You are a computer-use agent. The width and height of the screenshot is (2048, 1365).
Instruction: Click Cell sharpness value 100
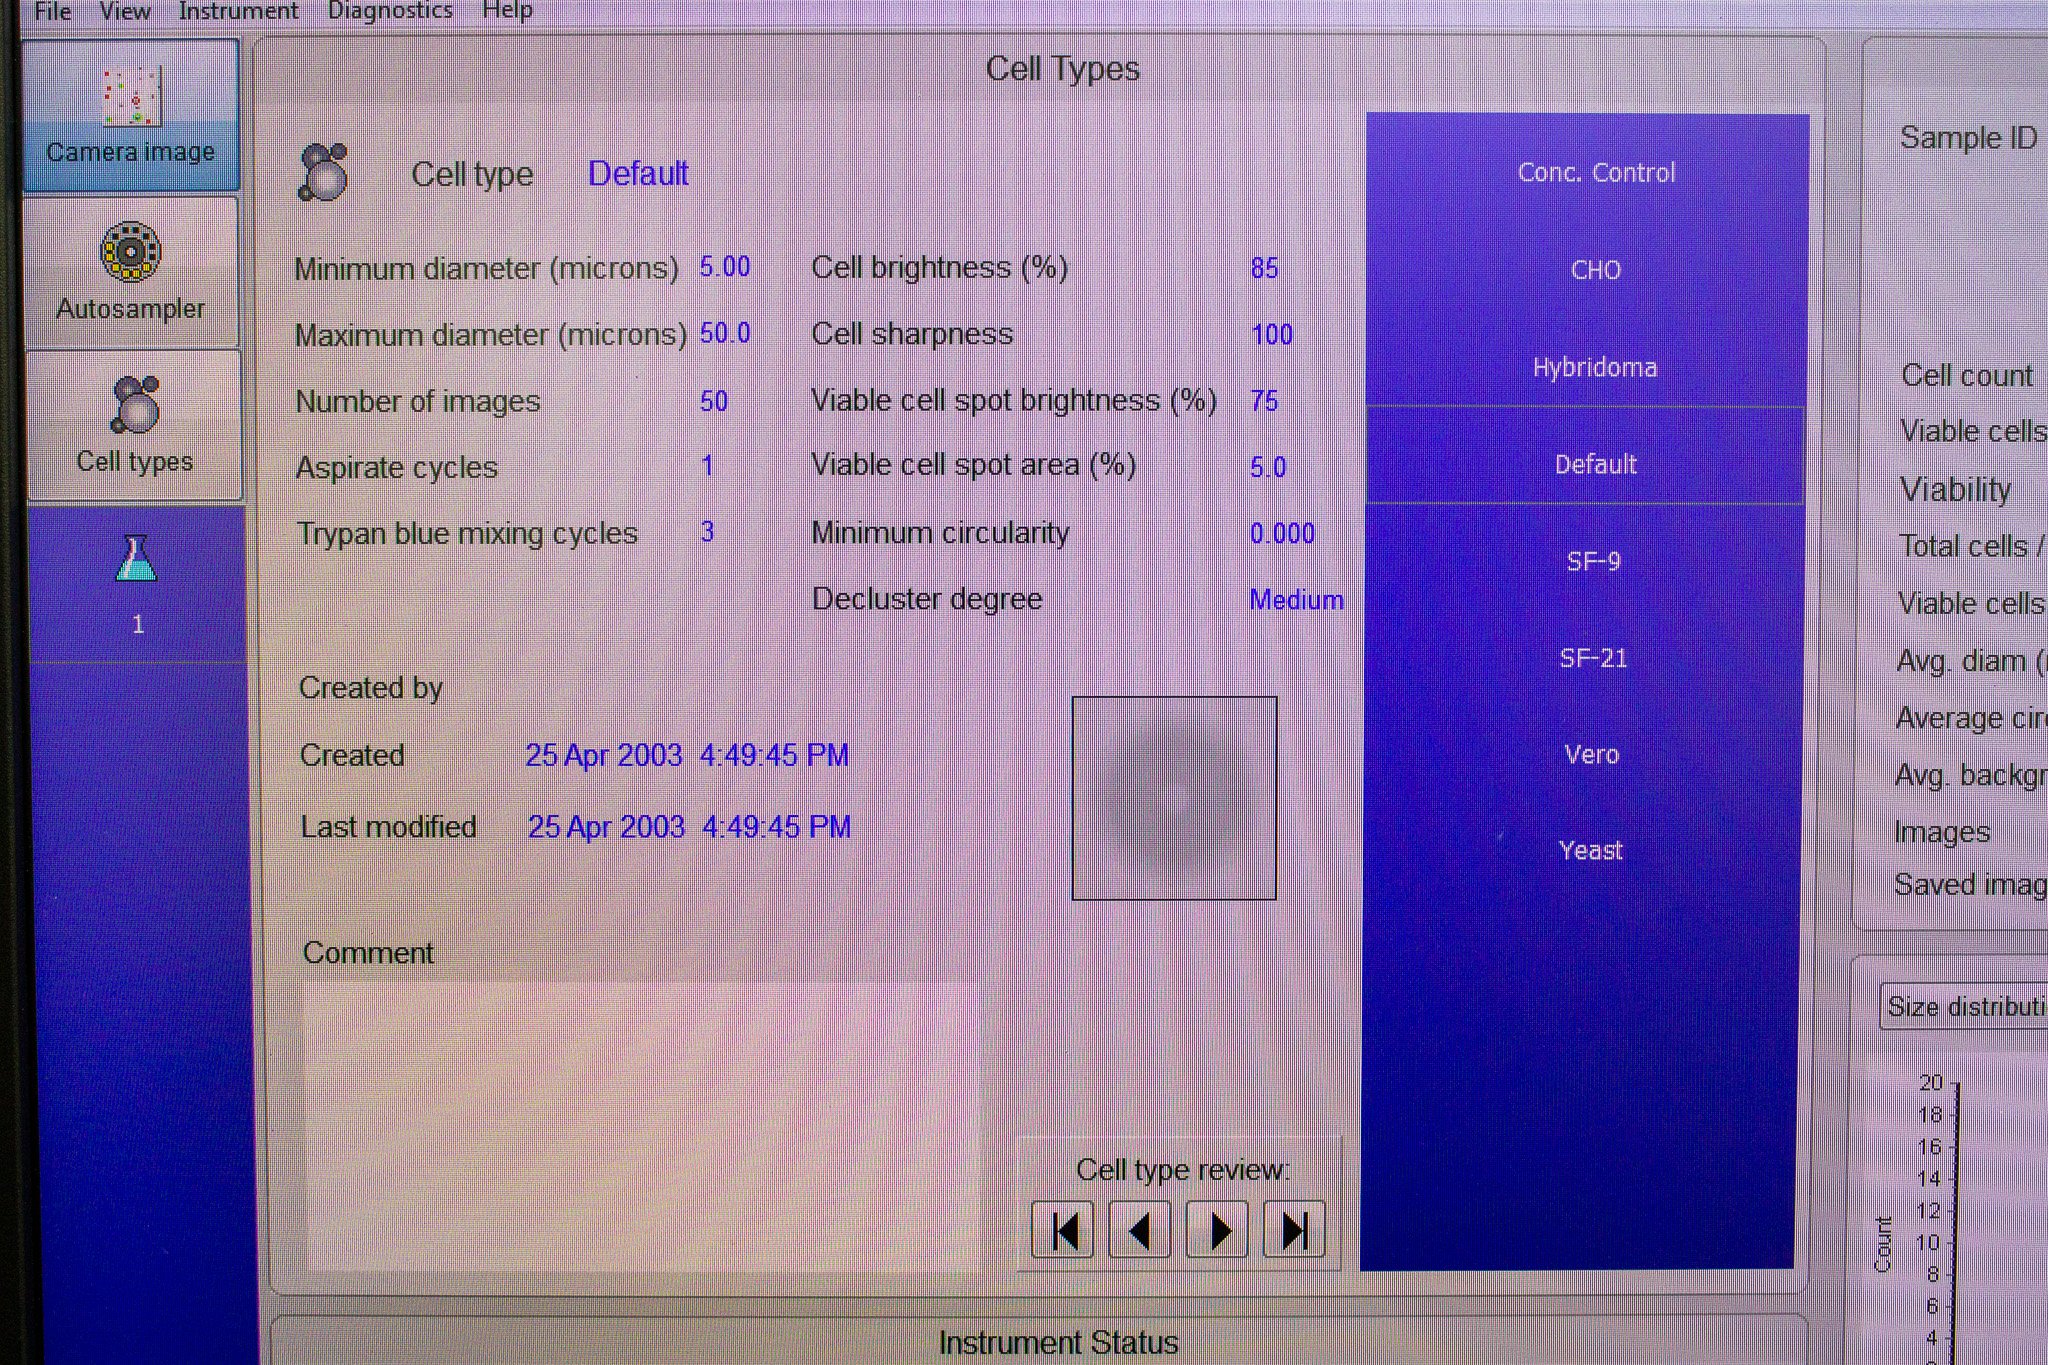point(1272,335)
